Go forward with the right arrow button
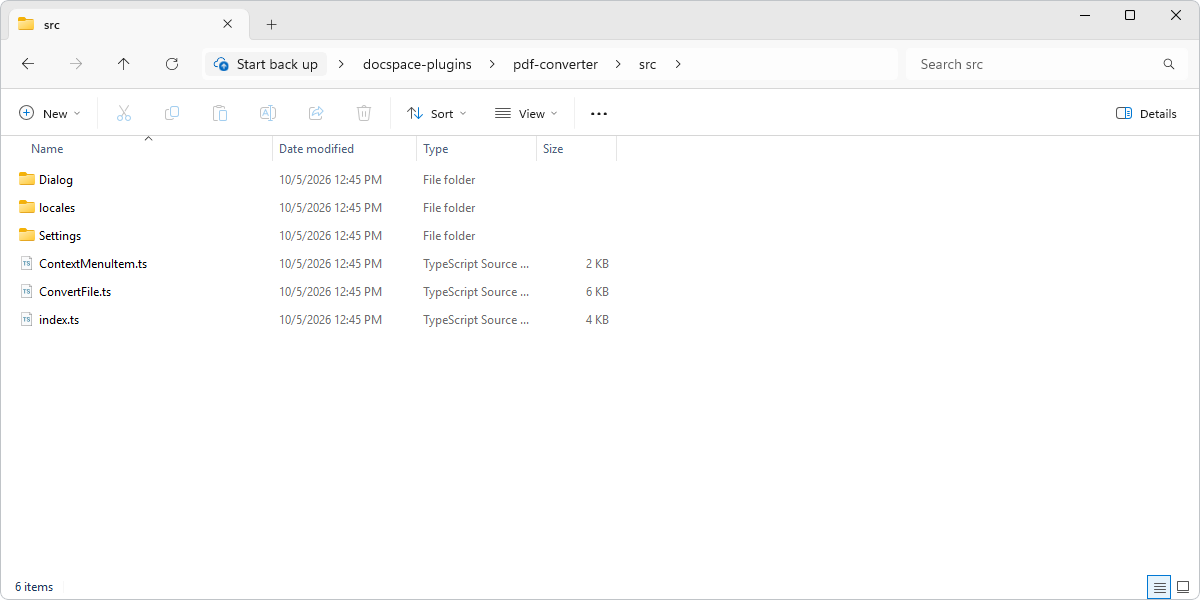Screen dimensions: 1200x600 point(76,64)
